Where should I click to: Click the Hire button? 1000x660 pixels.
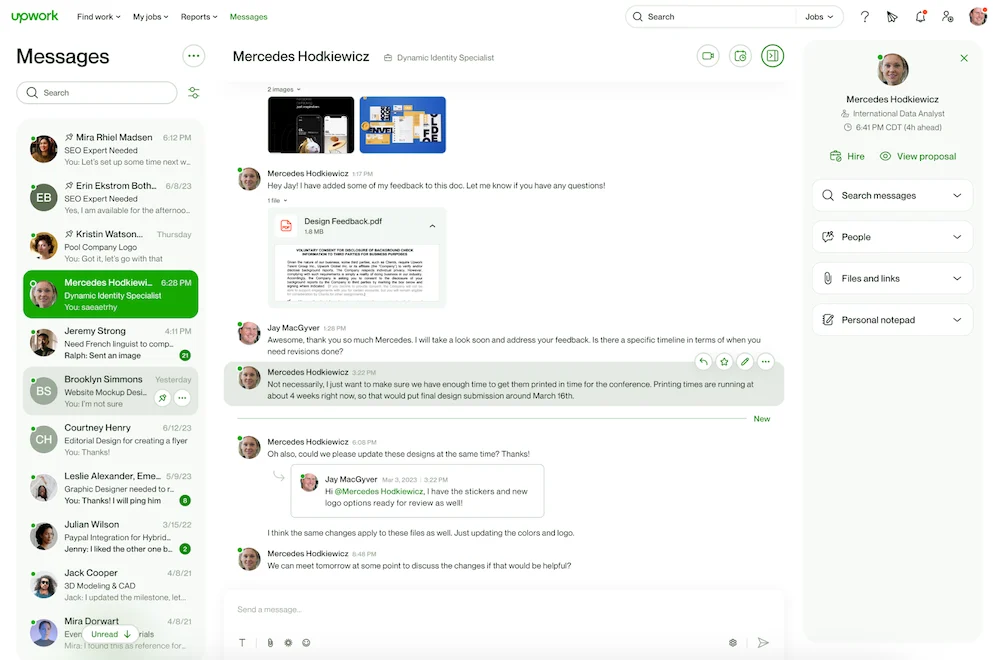(x=847, y=156)
